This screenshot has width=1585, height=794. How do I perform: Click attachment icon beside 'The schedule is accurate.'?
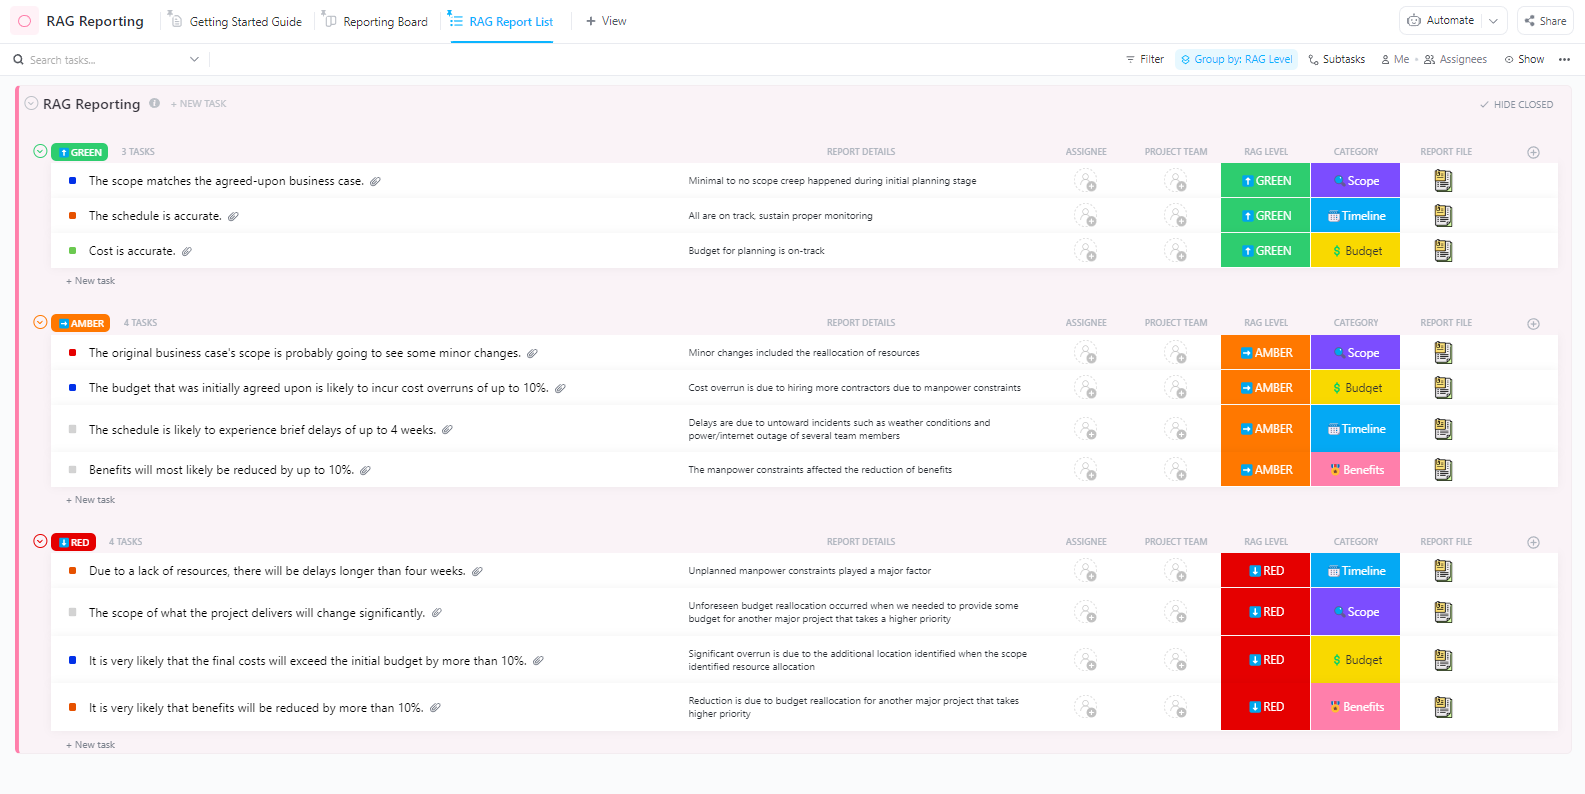(x=233, y=216)
